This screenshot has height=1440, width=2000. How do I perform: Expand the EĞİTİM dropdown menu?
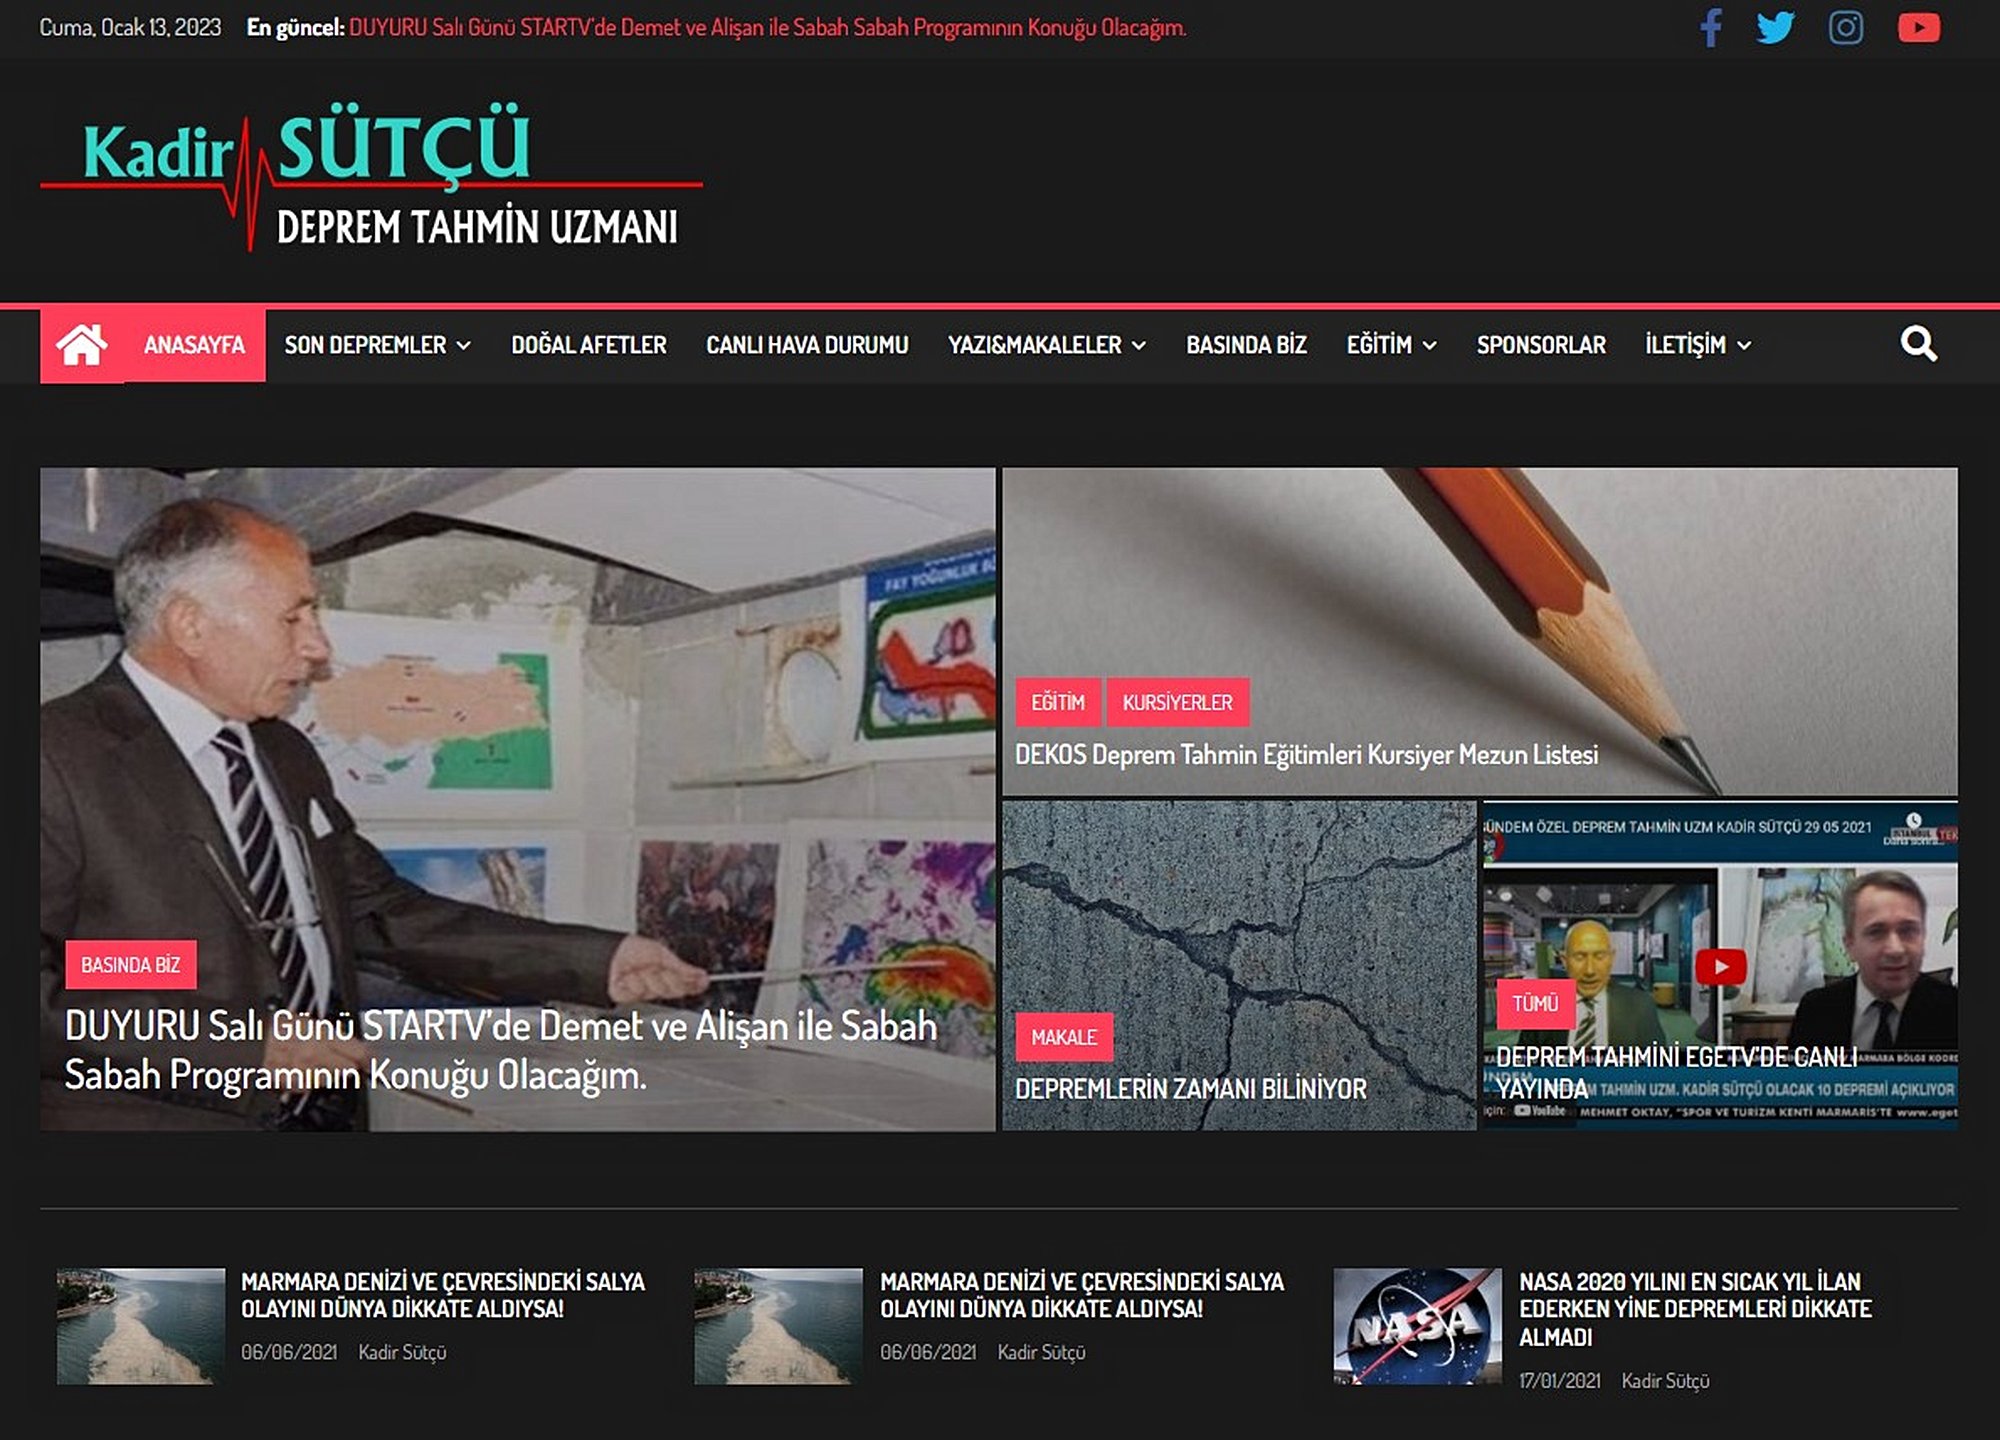1390,345
